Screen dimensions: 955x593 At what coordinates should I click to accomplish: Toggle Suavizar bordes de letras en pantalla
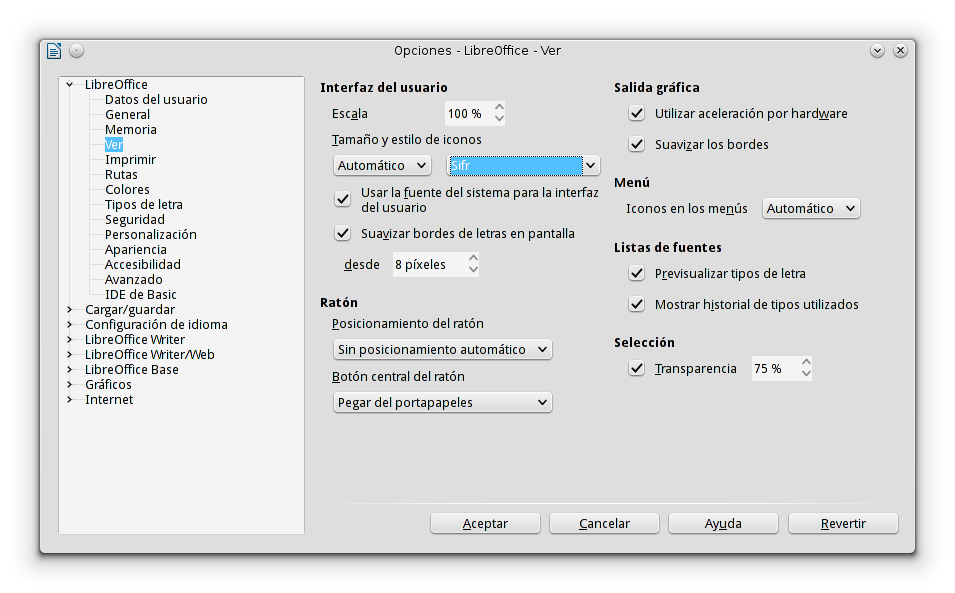(x=343, y=234)
